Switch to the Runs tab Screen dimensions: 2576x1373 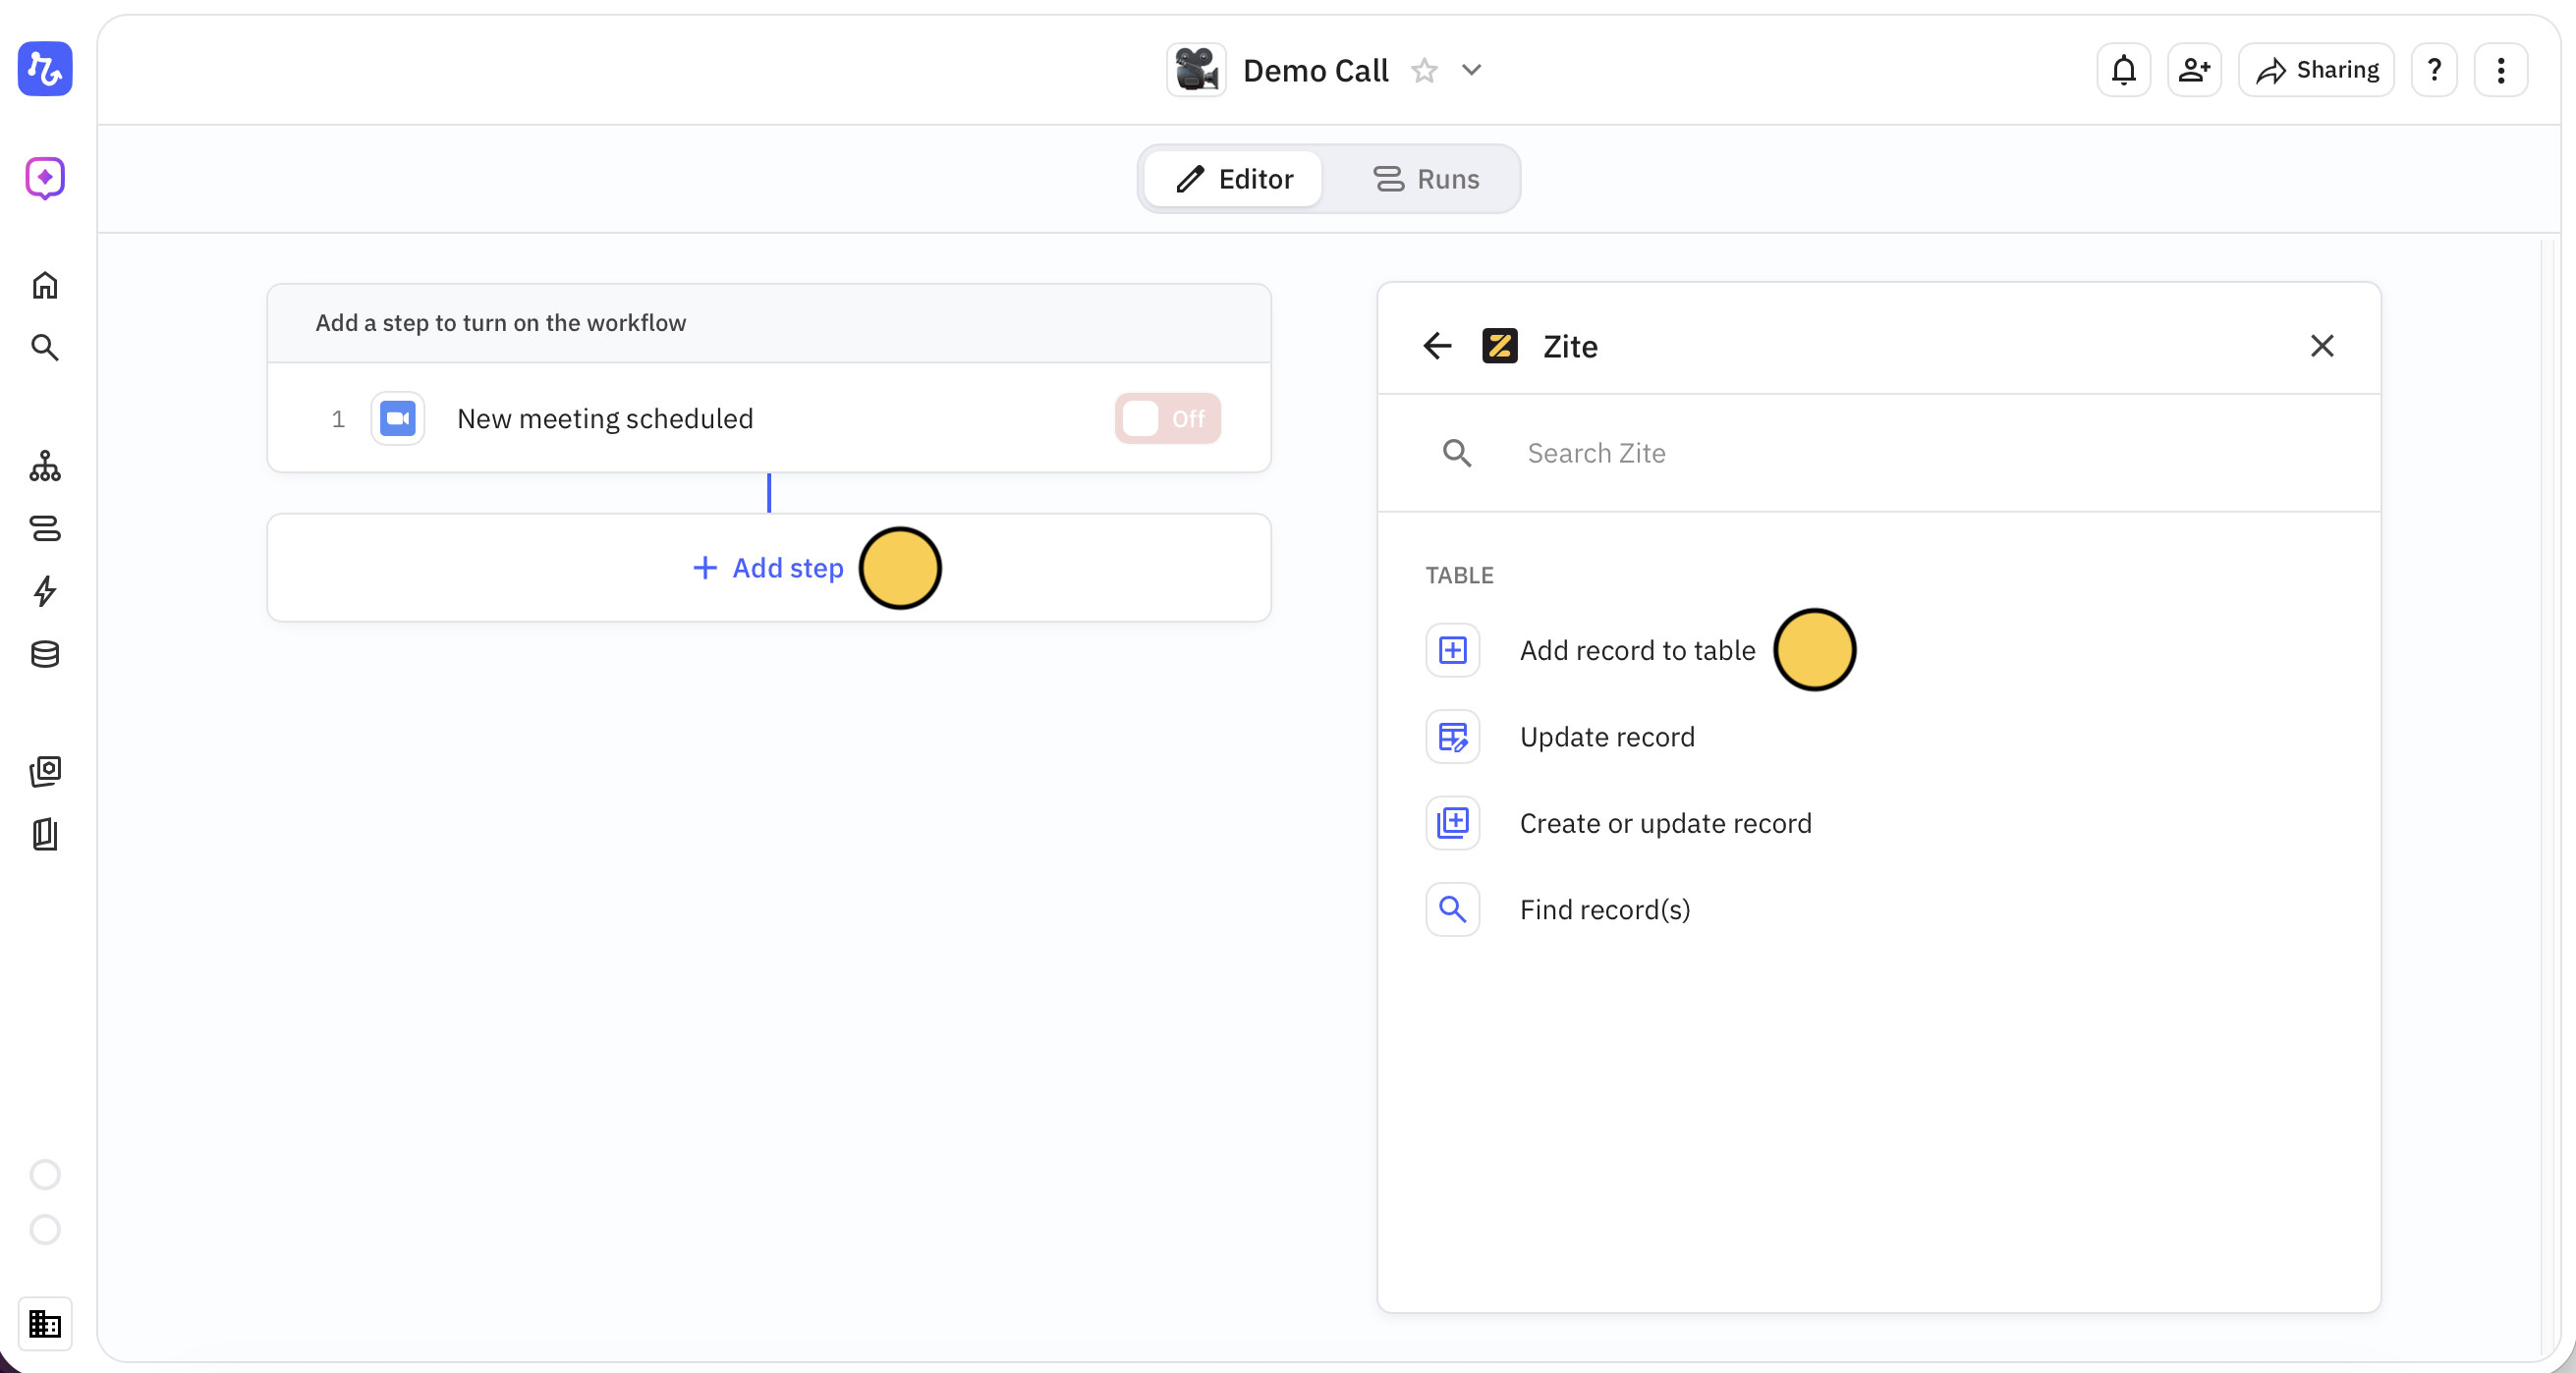(x=1426, y=179)
